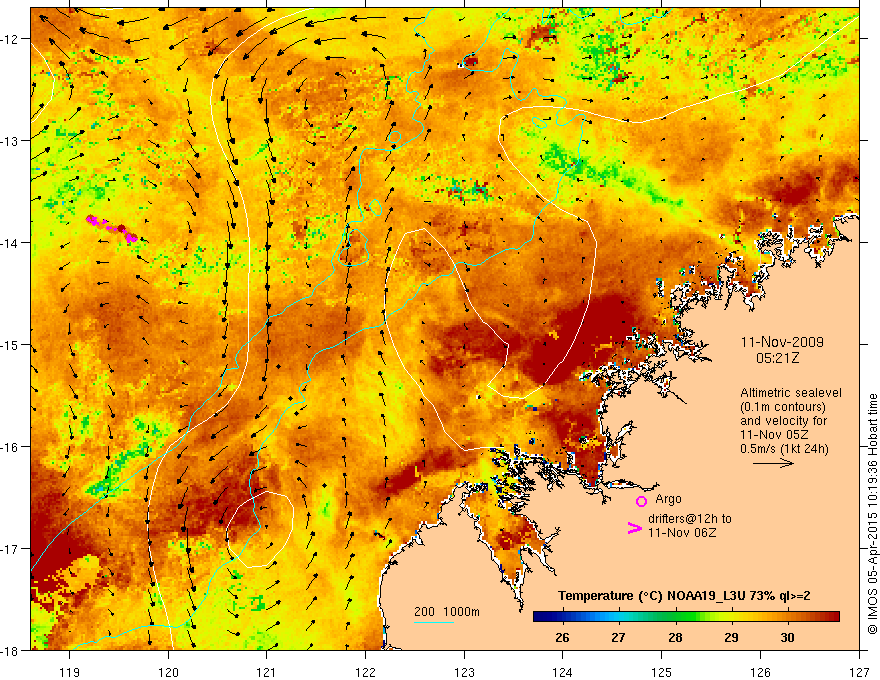Click longitude axis label 124

tap(563, 672)
